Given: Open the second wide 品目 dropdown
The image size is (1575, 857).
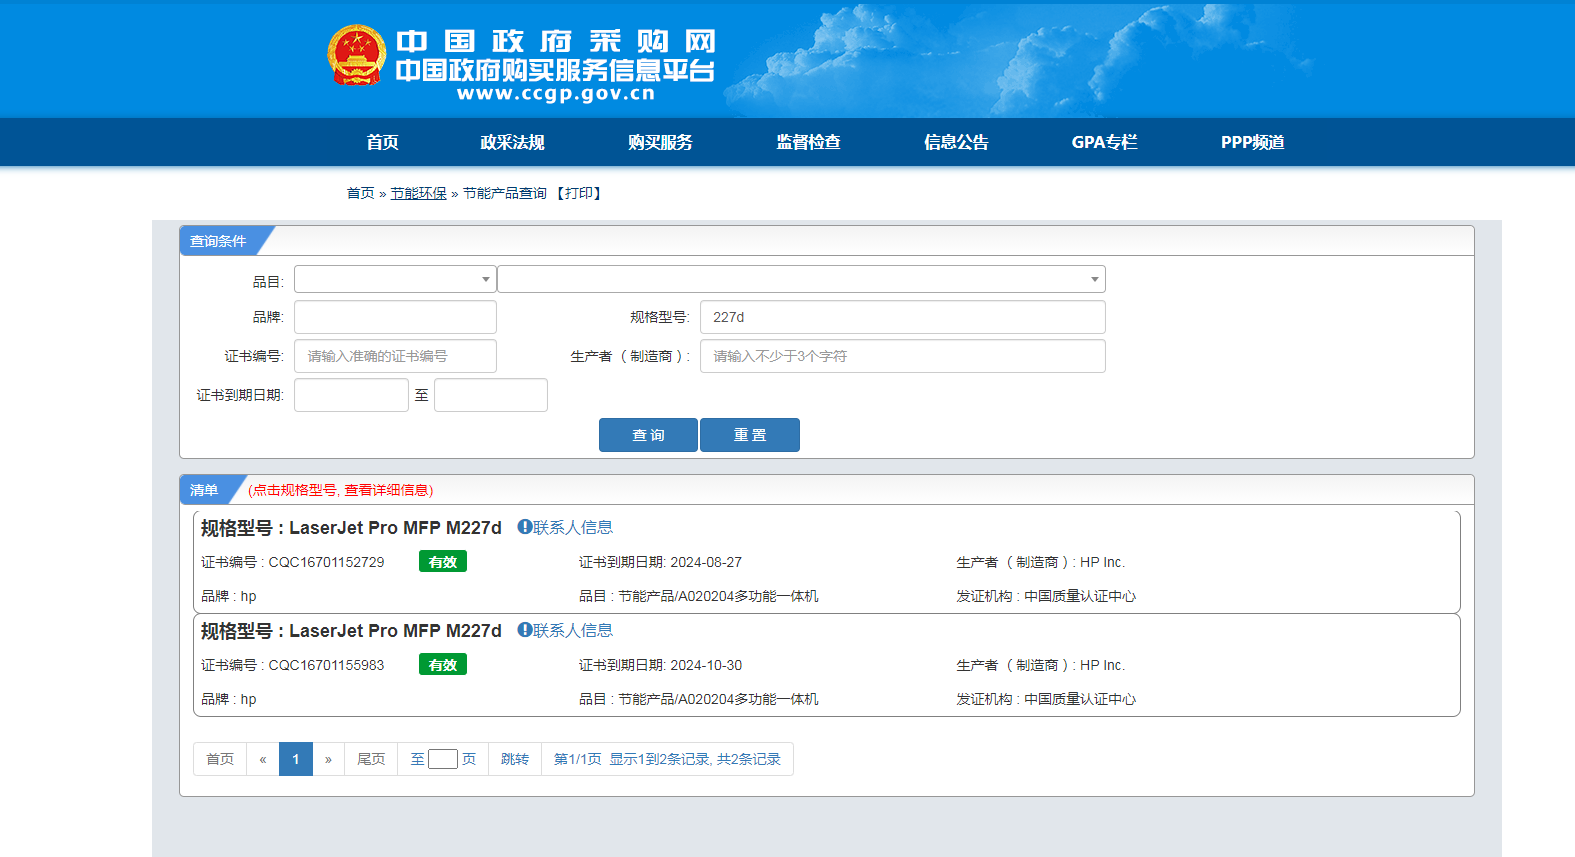Looking at the screenshot, I should (x=801, y=279).
